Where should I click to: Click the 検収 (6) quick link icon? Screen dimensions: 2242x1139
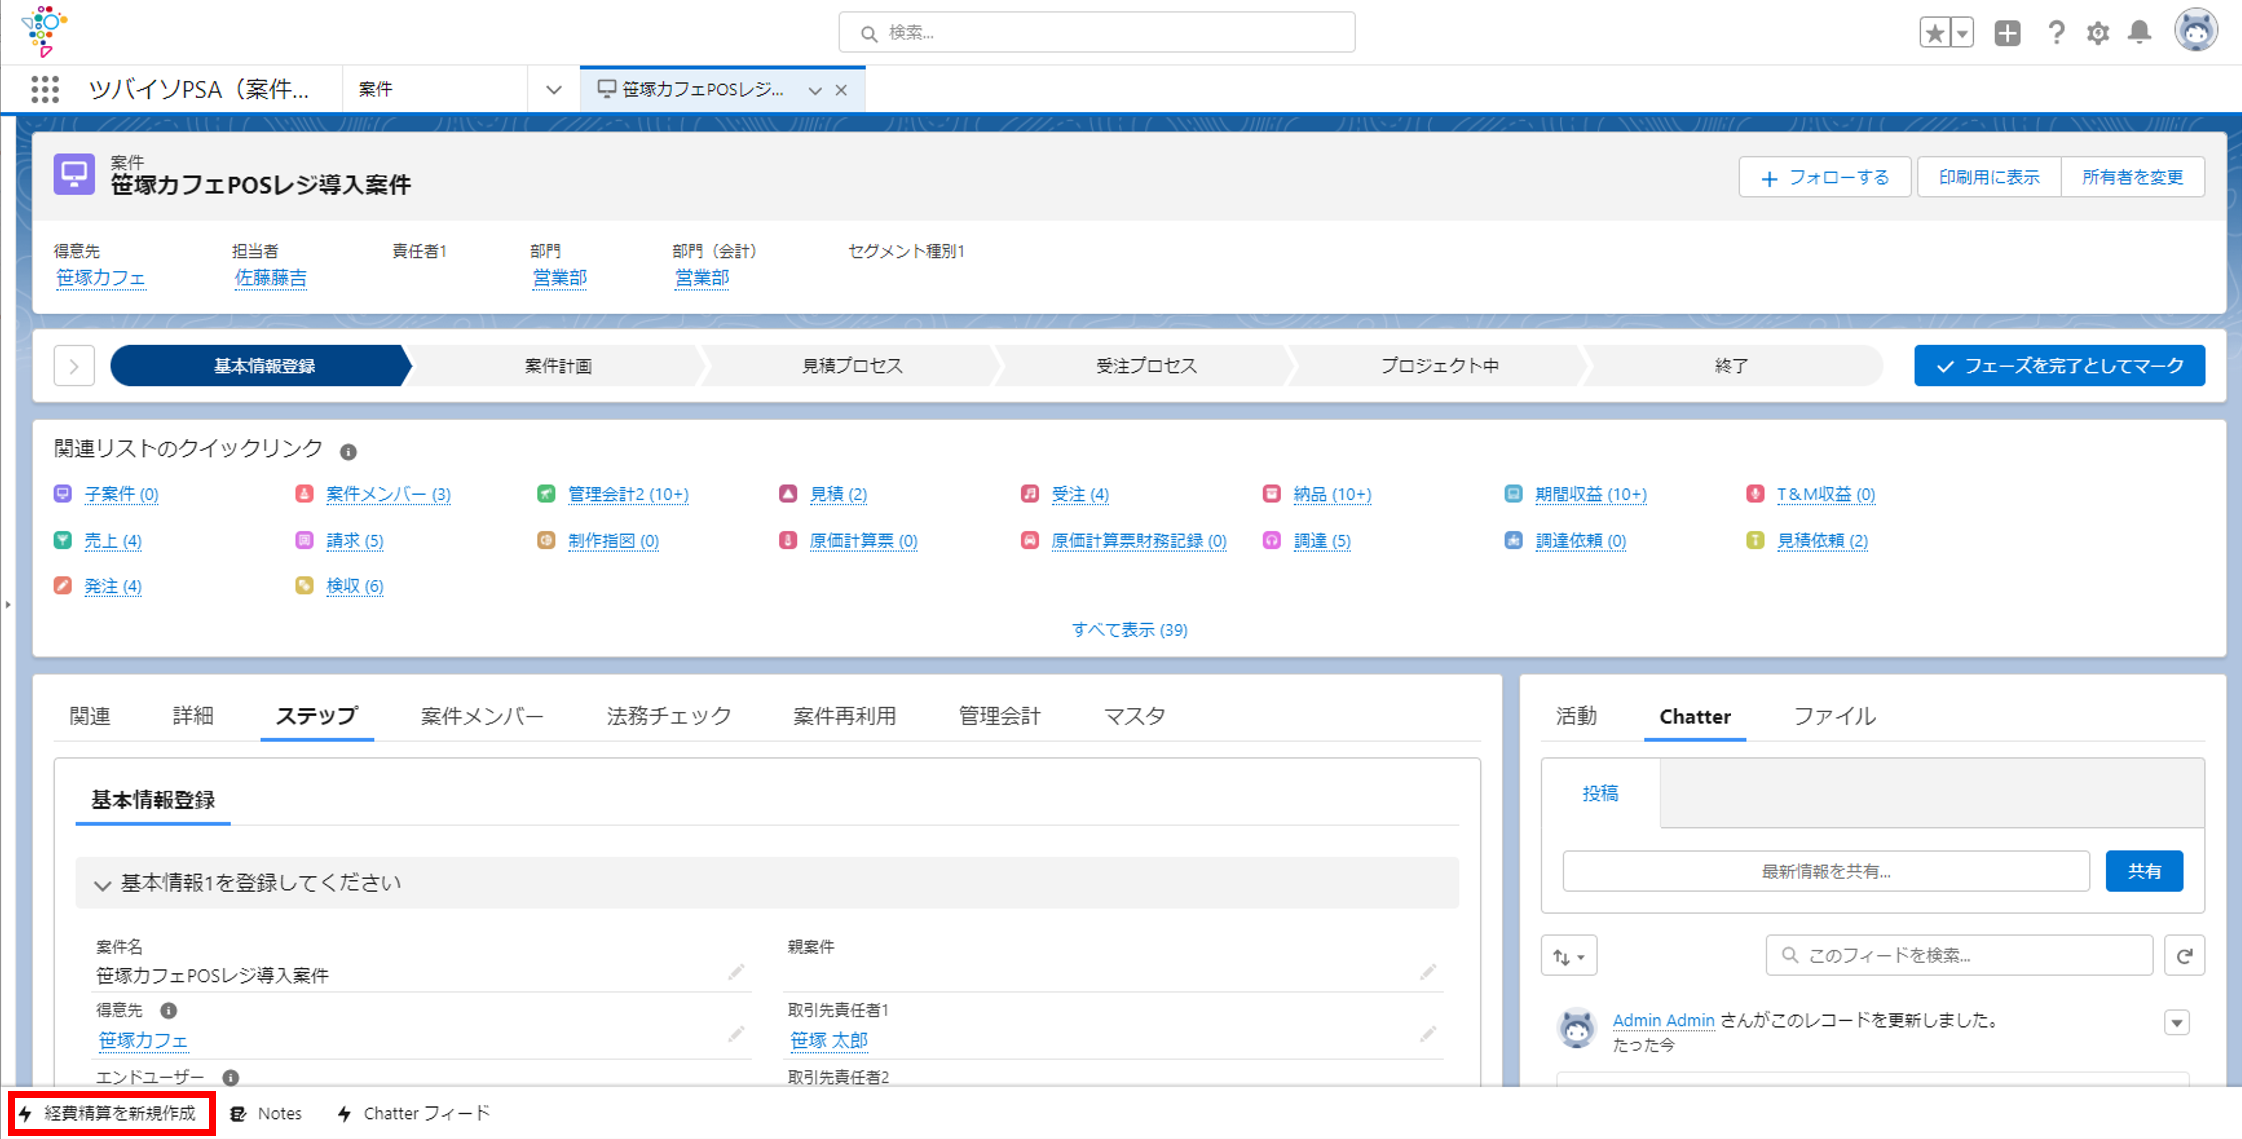pos(305,585)
